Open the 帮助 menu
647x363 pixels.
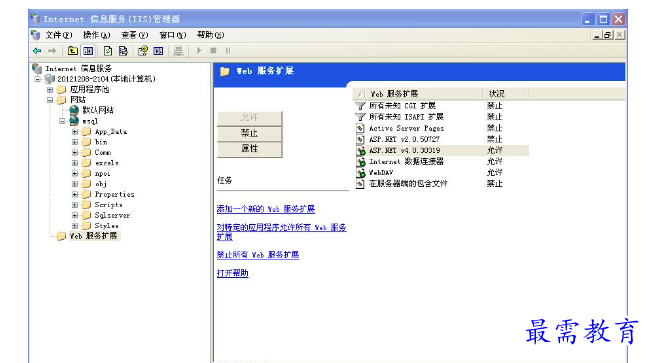coord(210,35)
